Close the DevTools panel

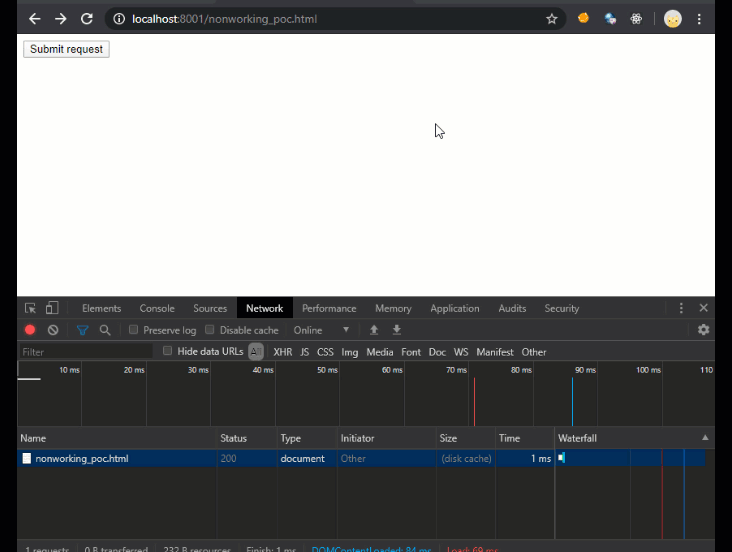coord(704,308)
